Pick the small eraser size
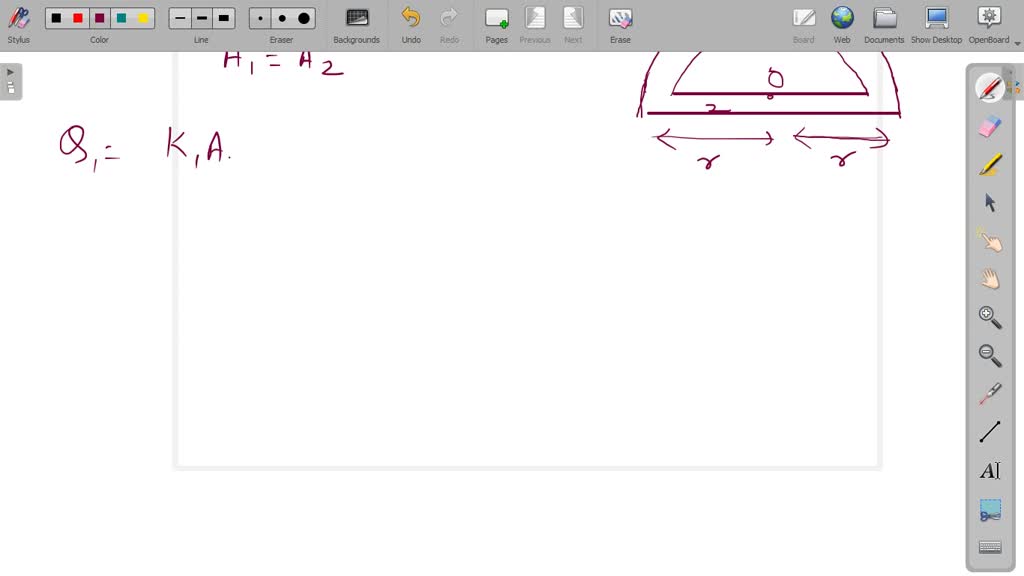The width and height of the screenshot is (1024, 576). (x=260, y=18)
